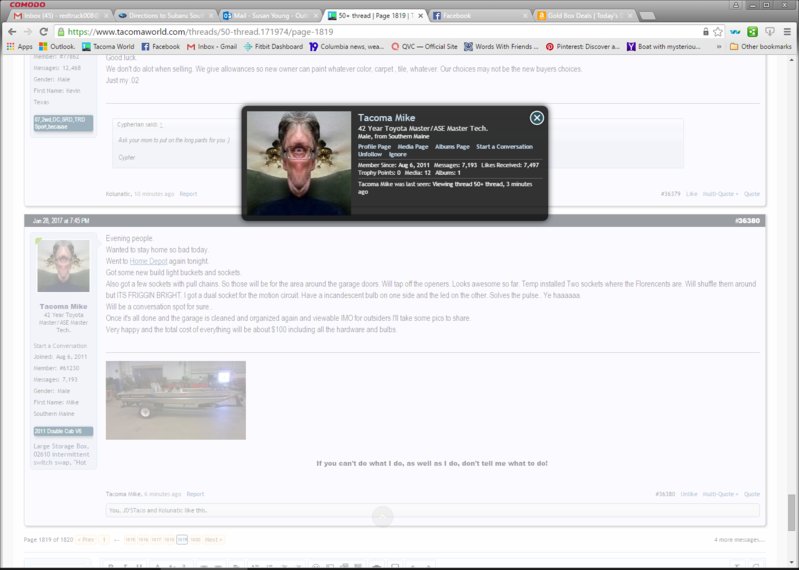Click the Home Depot link in the post
The width and height of the screenshot is (799, 570).
148,261
